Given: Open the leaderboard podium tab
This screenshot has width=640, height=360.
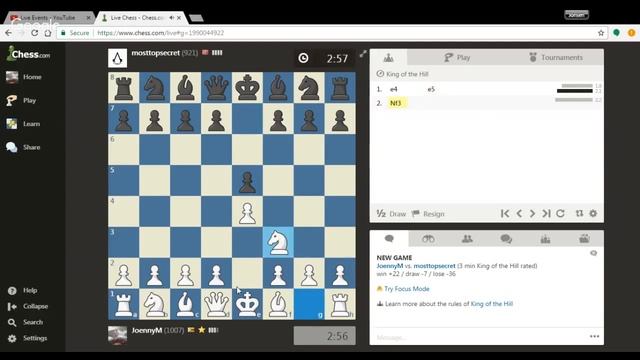Looking at the screenshot, I should coord(545,238).
